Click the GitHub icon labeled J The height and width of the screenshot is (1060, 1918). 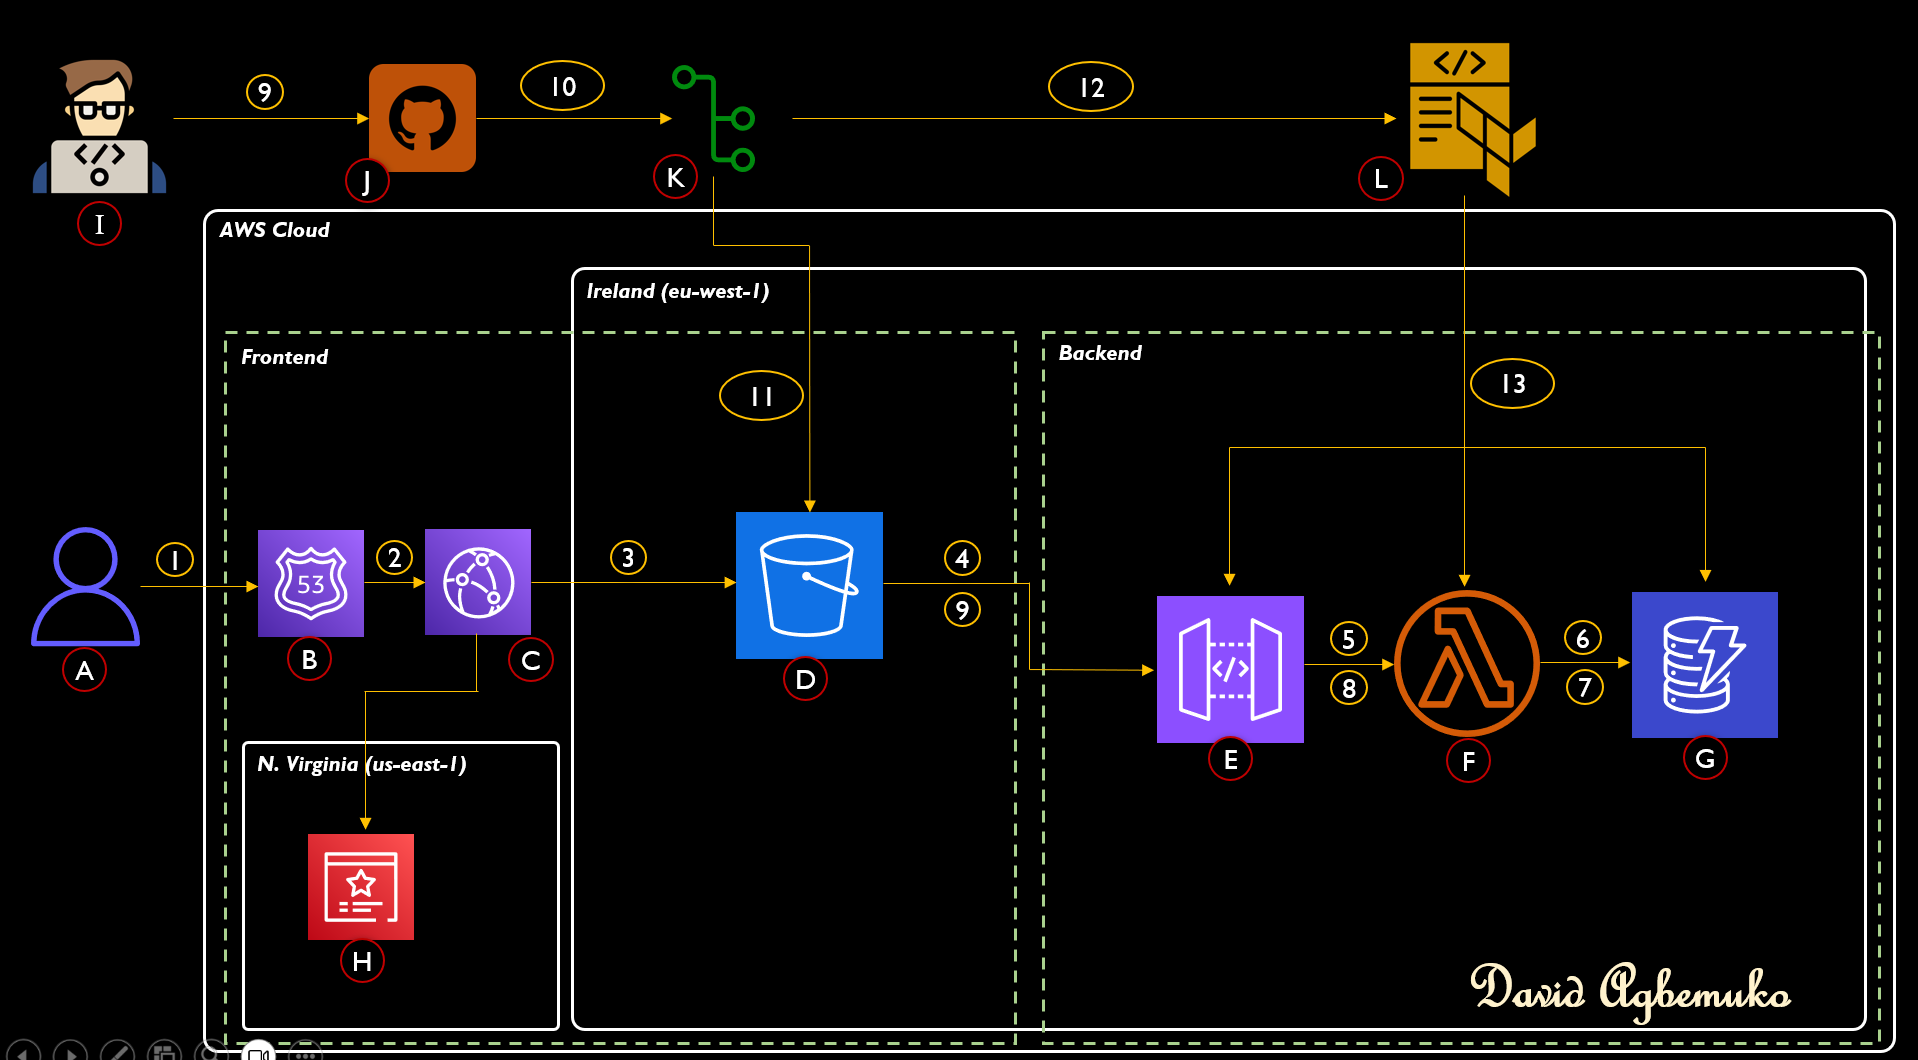point(422,118)
